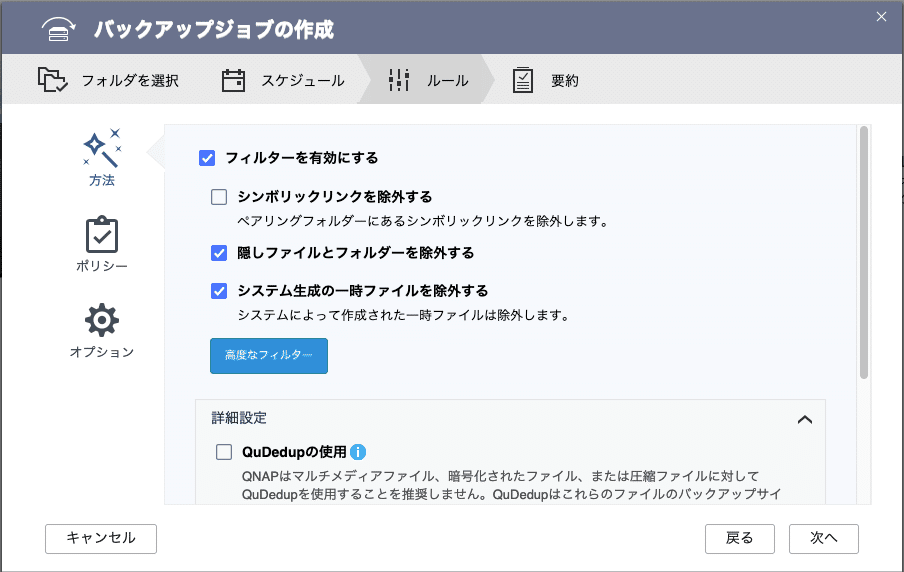Click the QNAPはマルチメディアファイル recommendation text
The image size is (904, 572).
[511, 485]
